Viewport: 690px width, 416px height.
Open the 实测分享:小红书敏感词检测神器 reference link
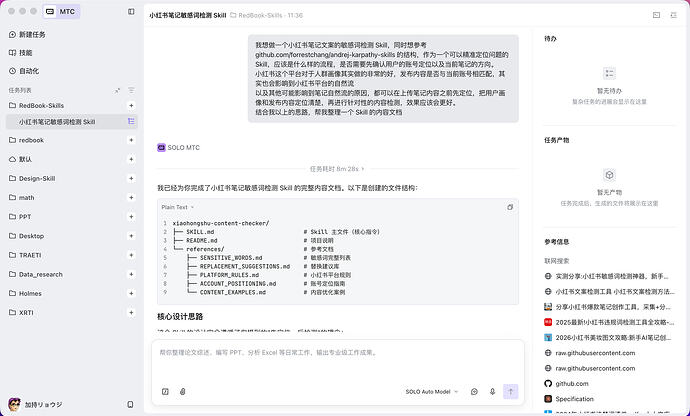point(607,276)
